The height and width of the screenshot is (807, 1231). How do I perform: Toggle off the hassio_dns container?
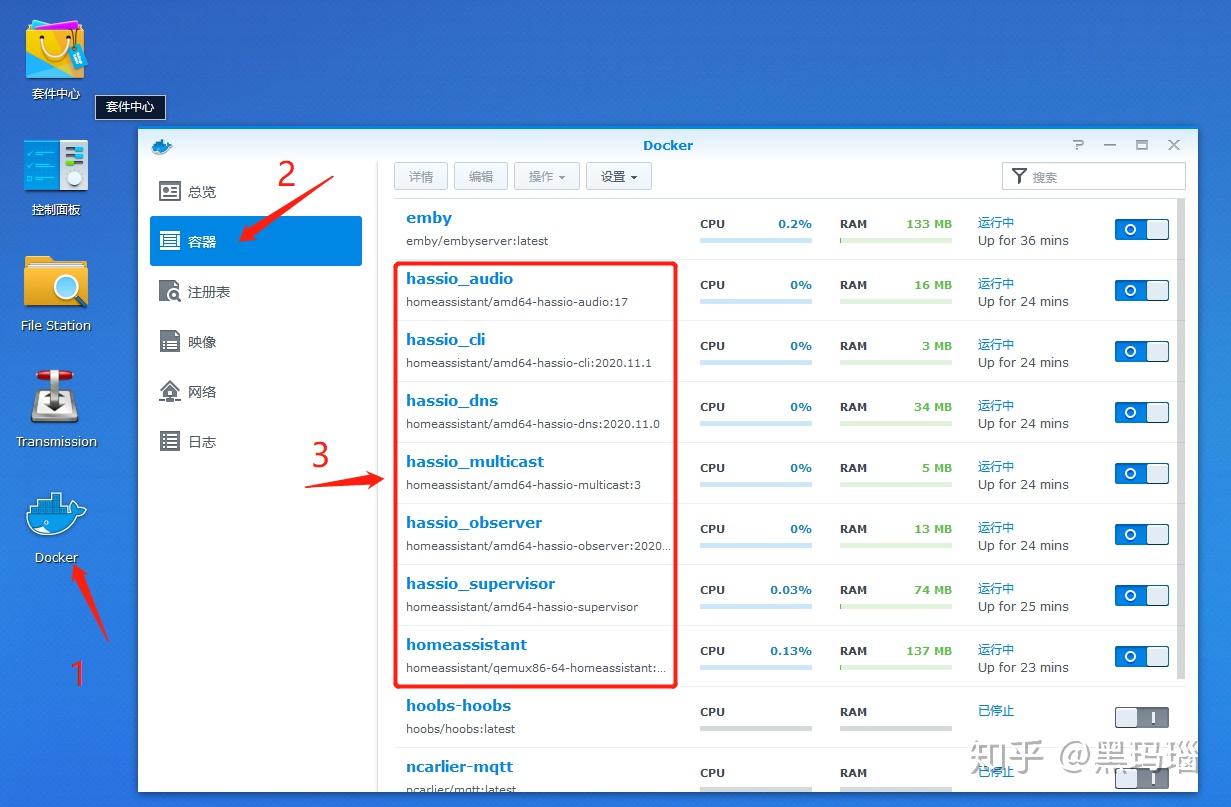click(1141, 412)
